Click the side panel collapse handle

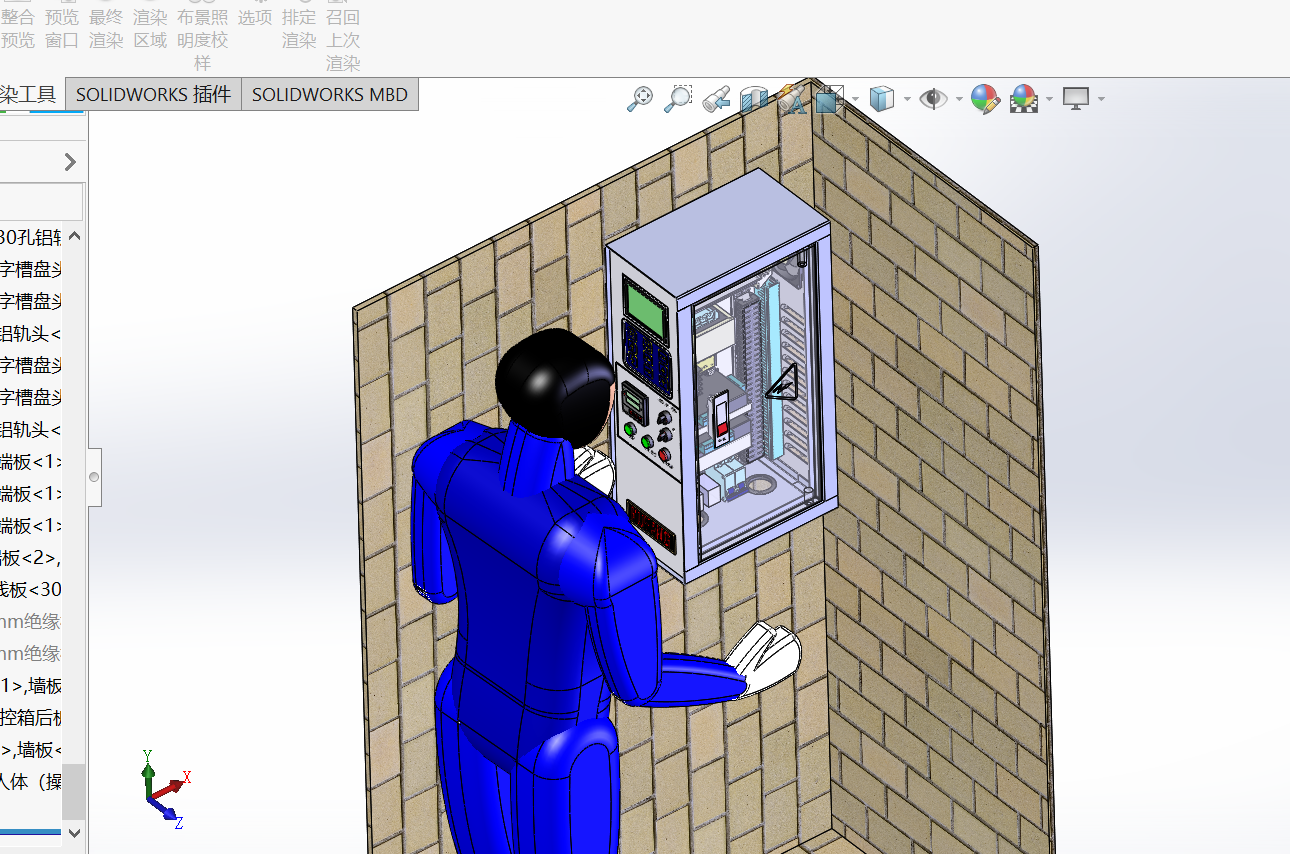point(95,478)
